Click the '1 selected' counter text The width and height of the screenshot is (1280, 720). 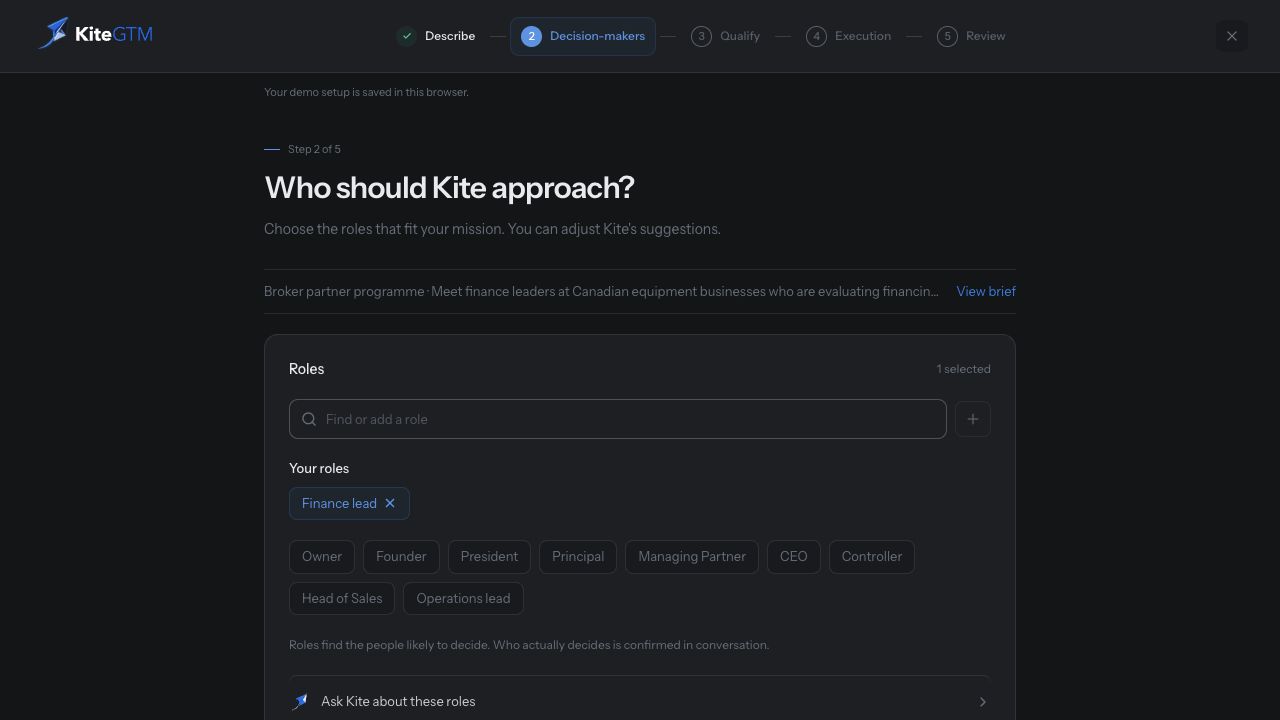964,369
